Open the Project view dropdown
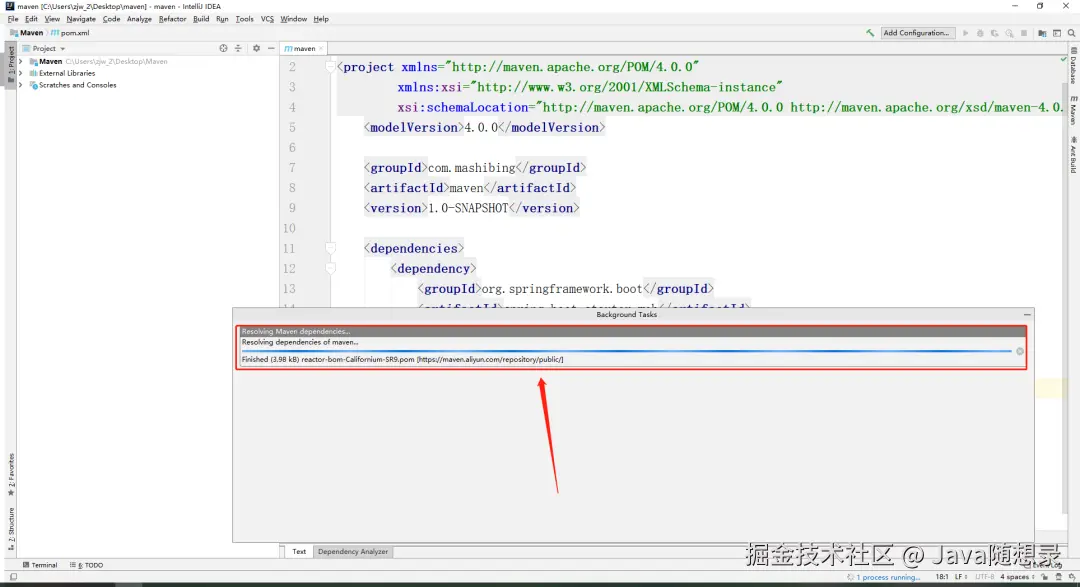 point(44,48)
